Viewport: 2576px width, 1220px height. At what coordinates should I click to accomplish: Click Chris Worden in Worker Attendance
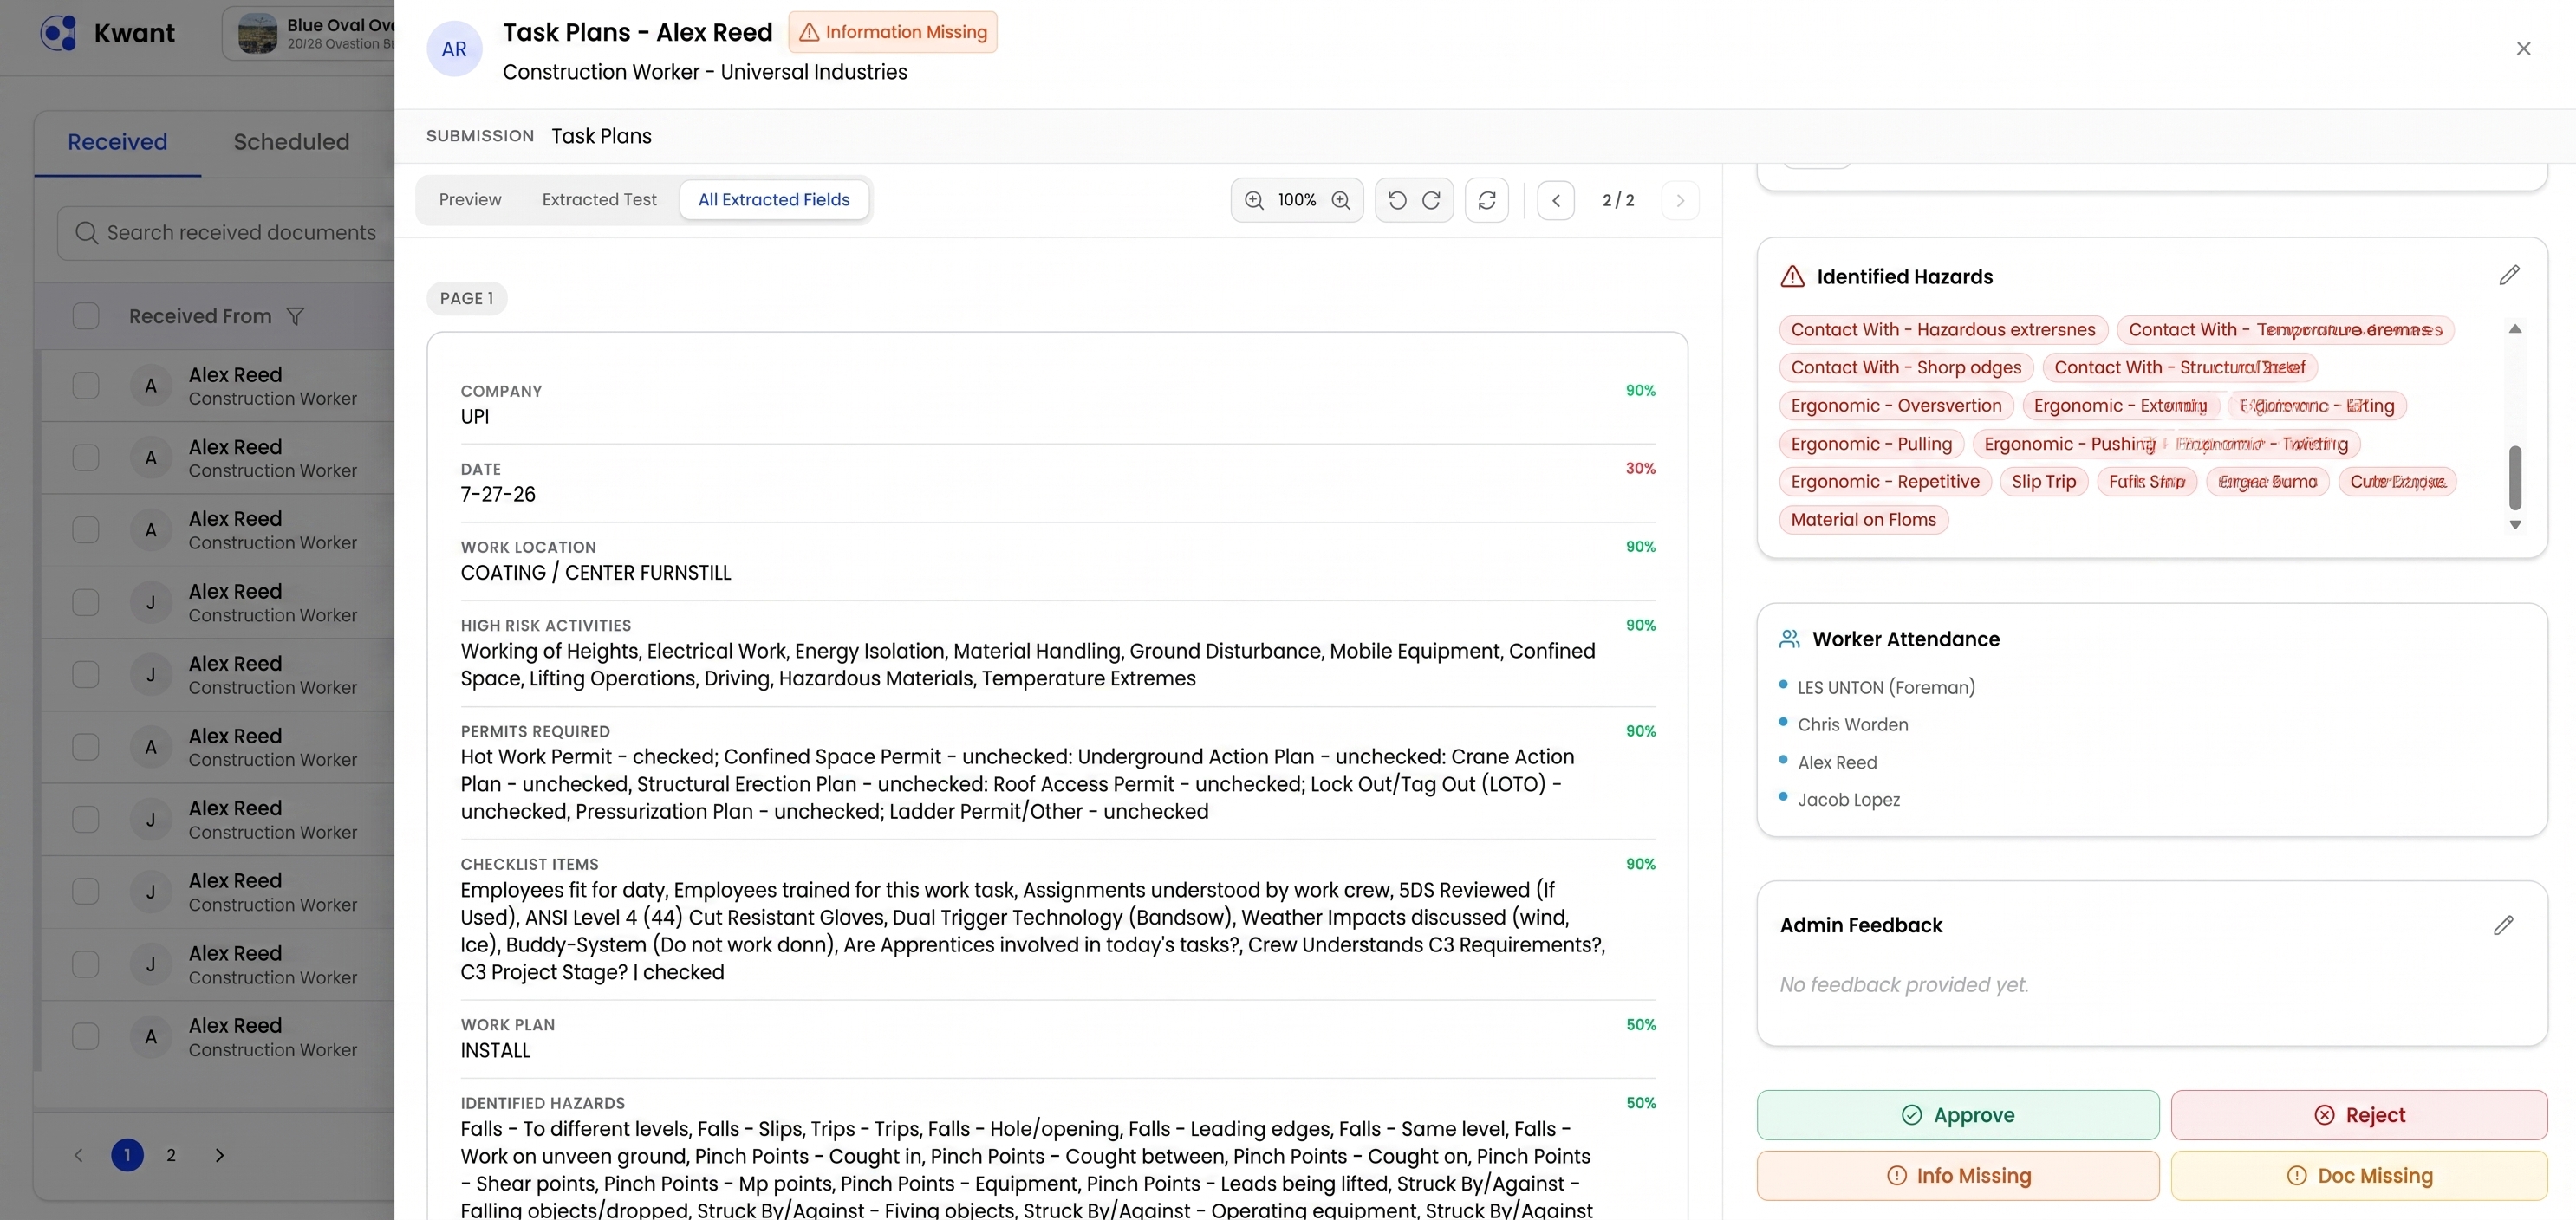1853,725
